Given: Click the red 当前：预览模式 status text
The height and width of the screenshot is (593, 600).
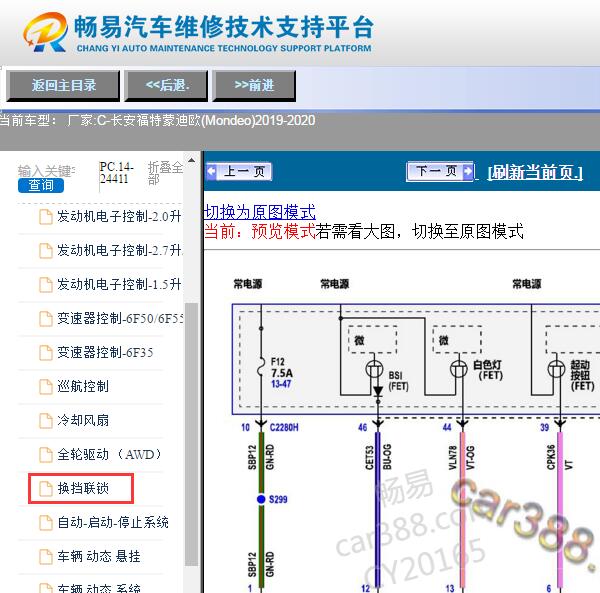Looking at the screenshot, I should [260, 231].
